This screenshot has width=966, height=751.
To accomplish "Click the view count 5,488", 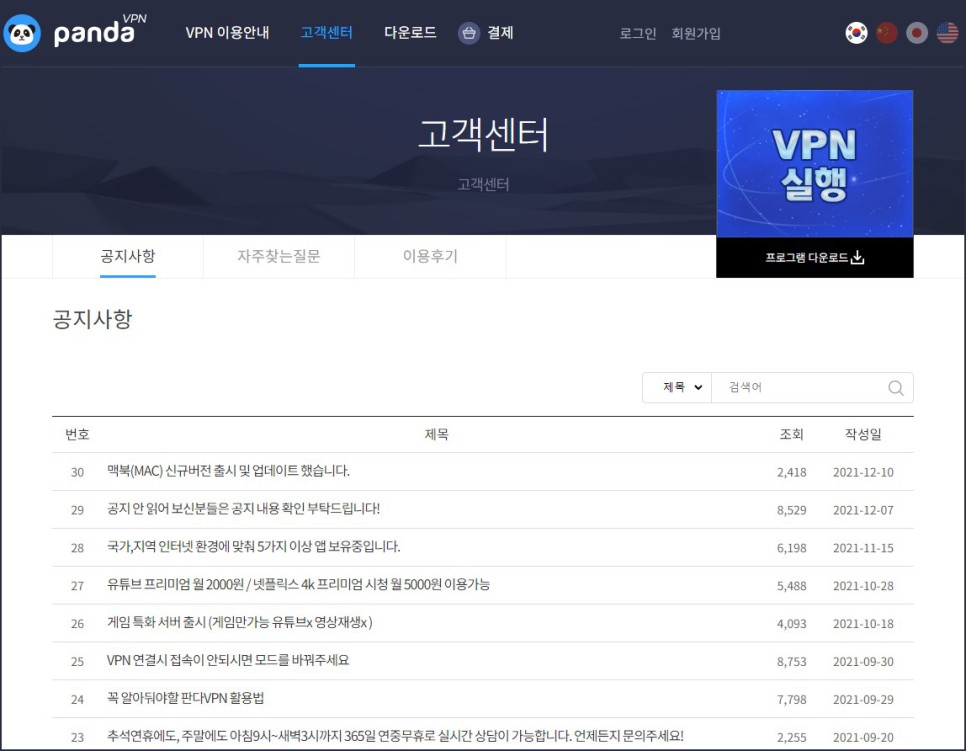I will (792, 586).
